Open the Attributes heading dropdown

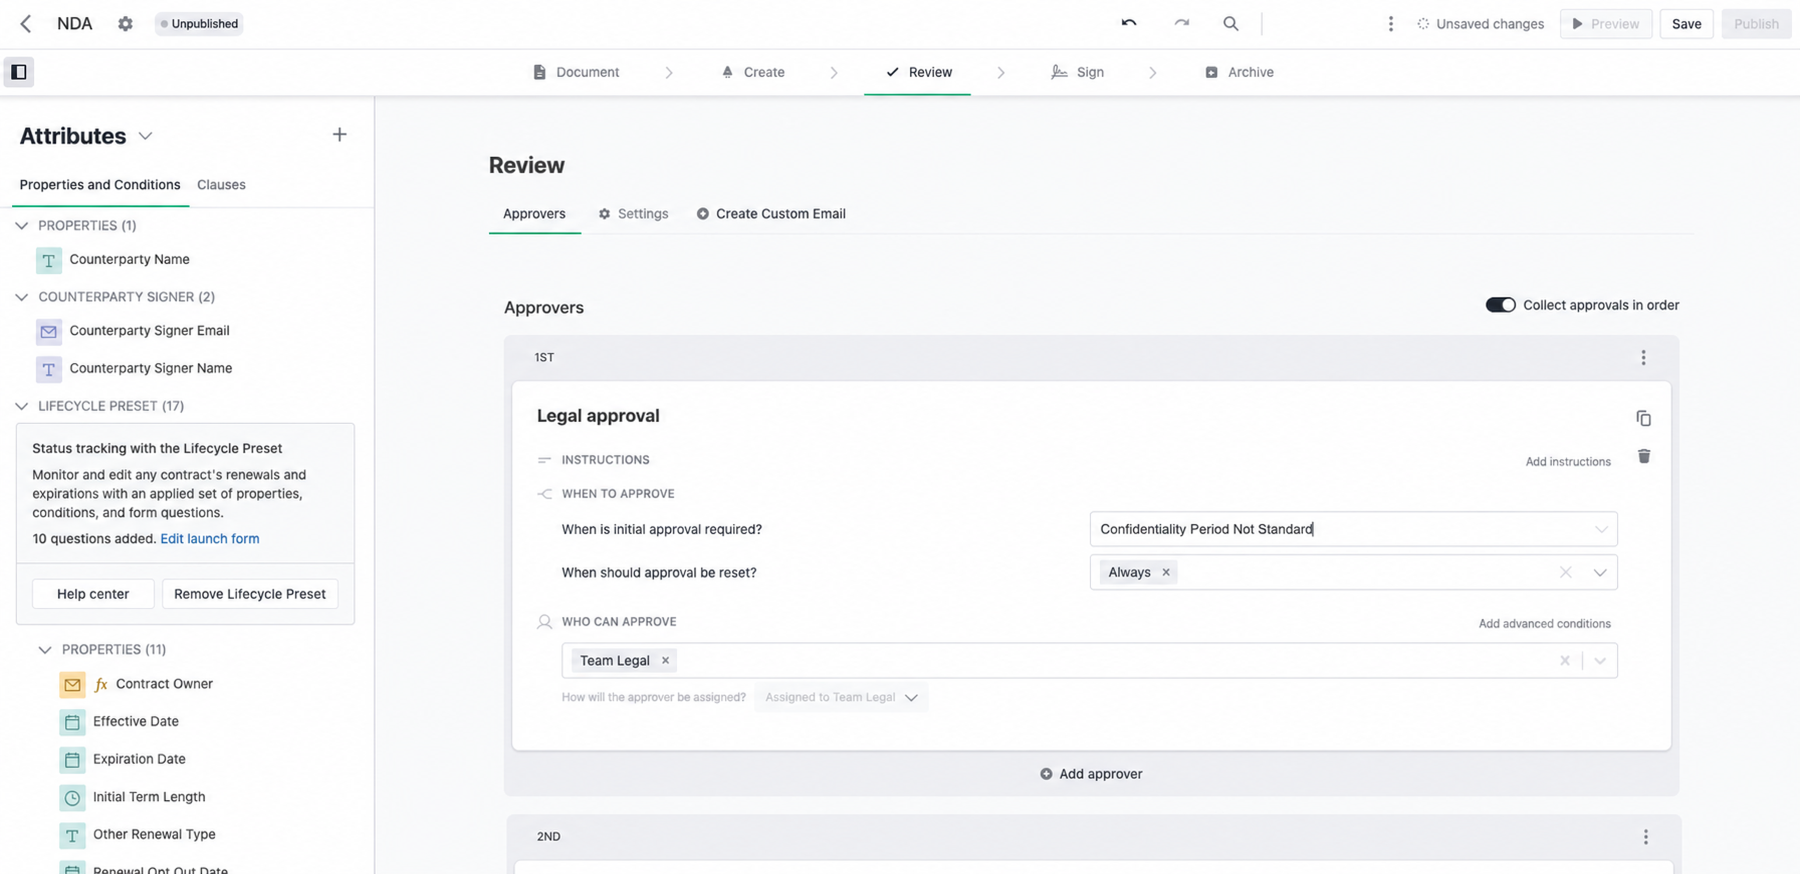(x=145, y=136)
